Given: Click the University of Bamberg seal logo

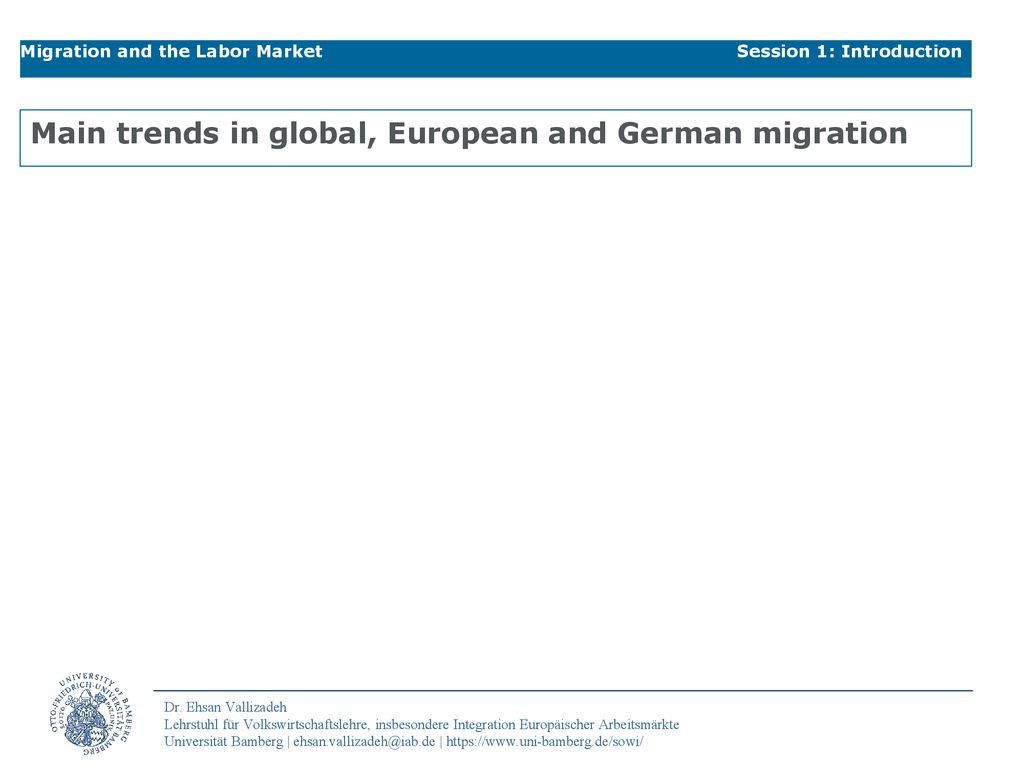Looking at the screenshot, I should [91, 714].
